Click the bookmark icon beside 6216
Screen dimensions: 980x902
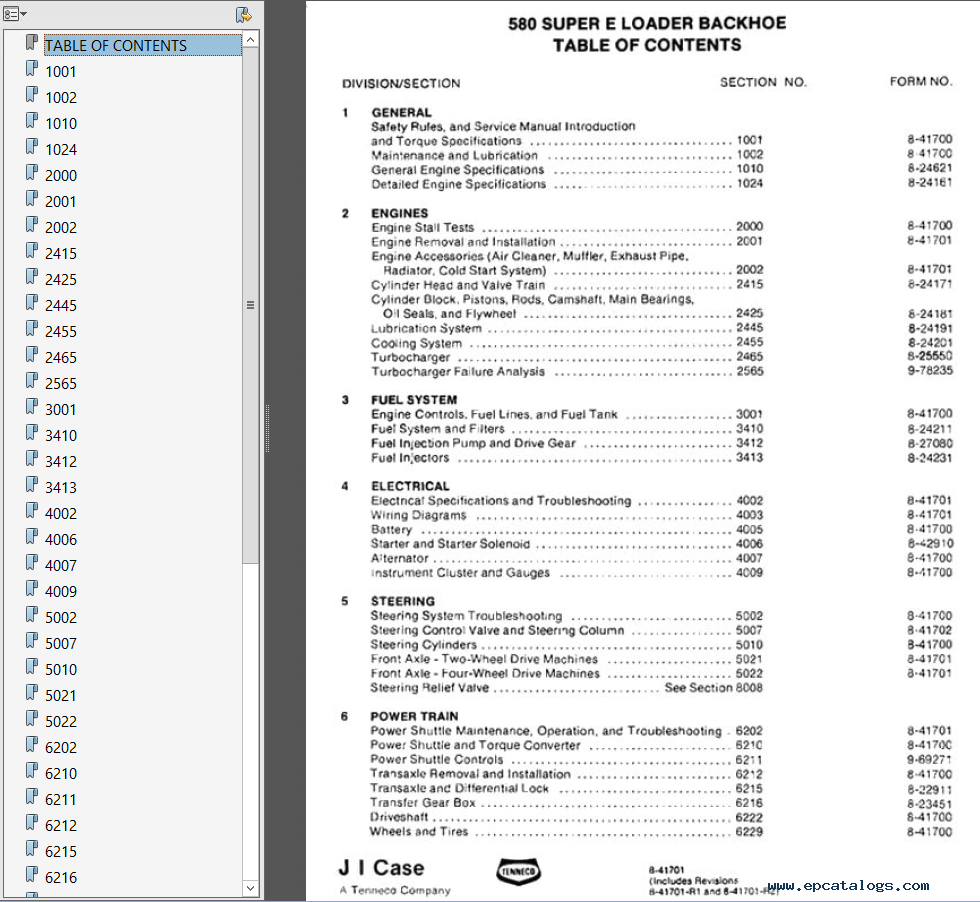(32, 874)
